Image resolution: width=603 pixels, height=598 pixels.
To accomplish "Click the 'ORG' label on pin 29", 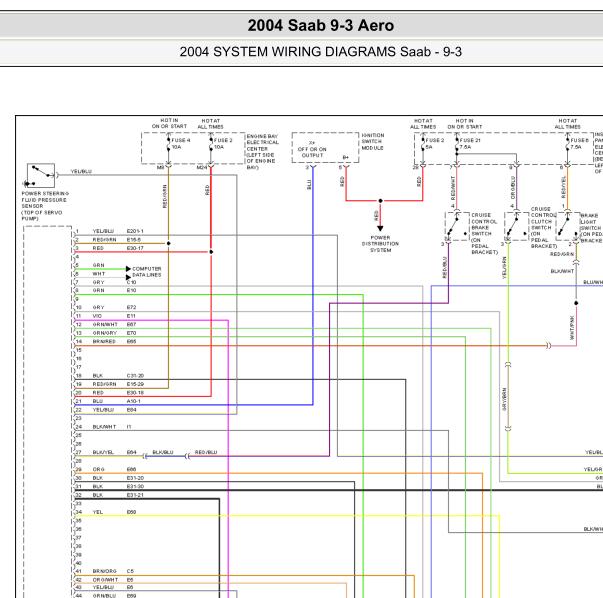I will click(98, 470).
